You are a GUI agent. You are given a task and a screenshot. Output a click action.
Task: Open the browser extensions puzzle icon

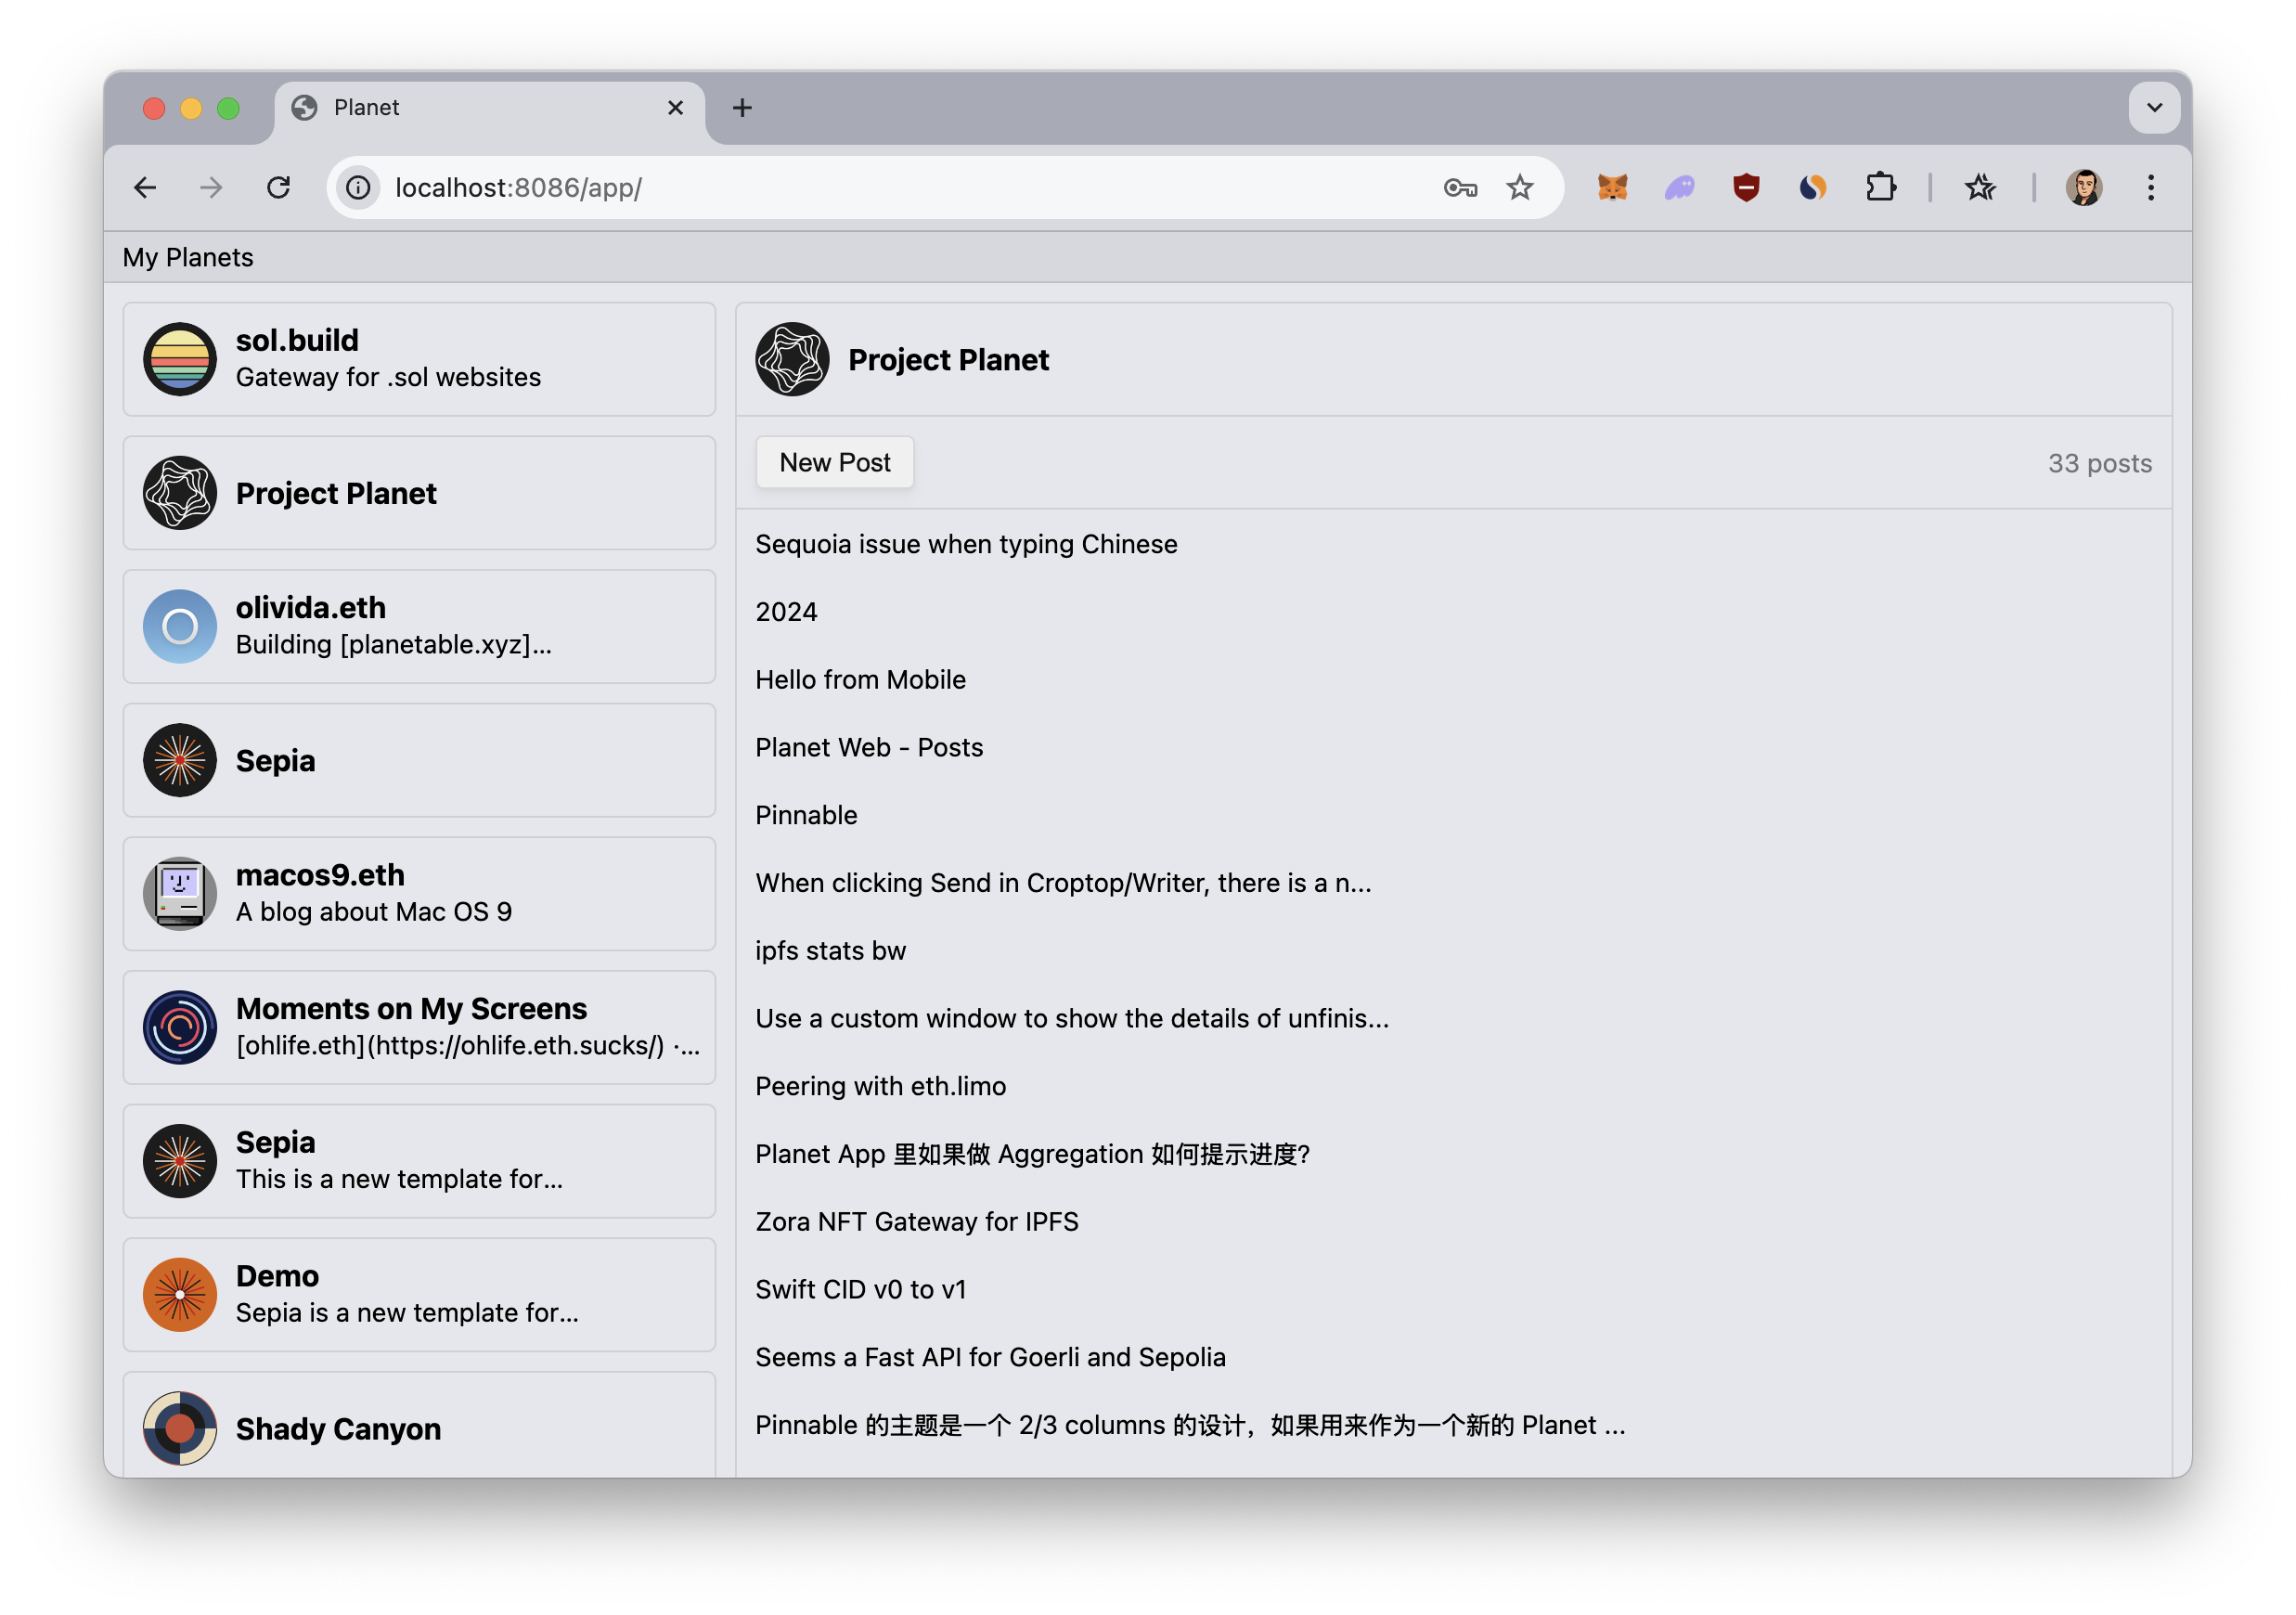point(1880,187)
